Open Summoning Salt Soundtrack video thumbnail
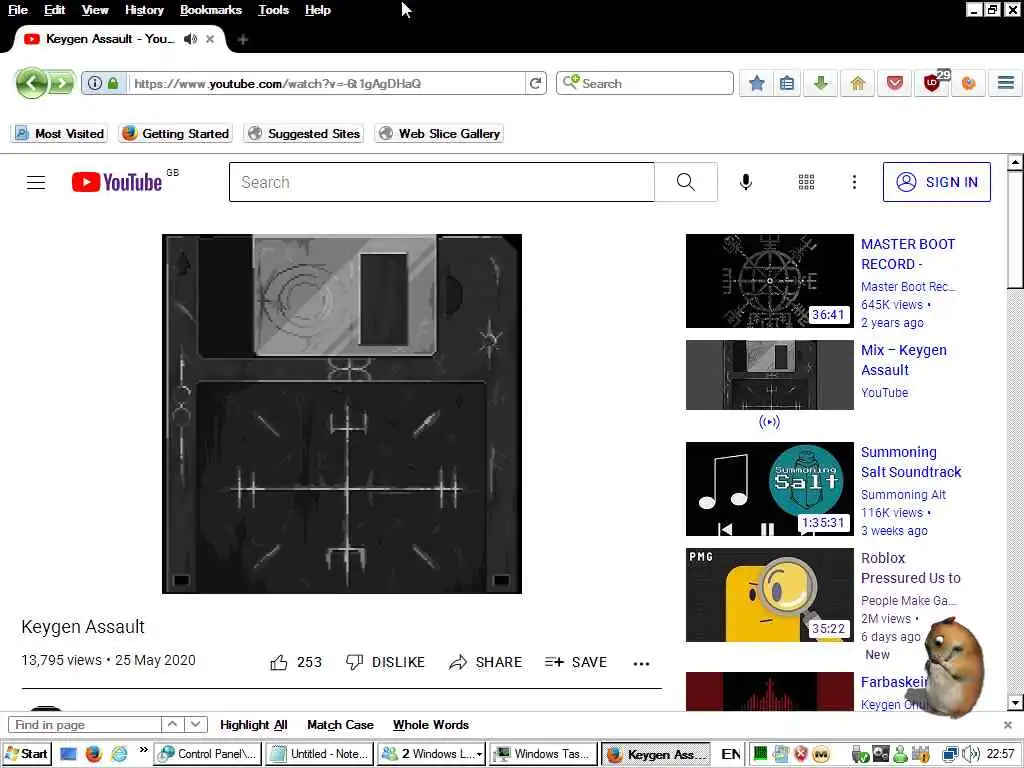Image resolution: width=1024 pixels, height=768 pixels. (769, 488)
